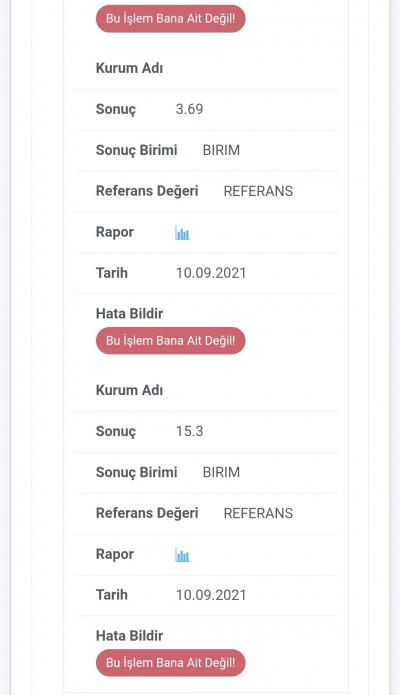This screenshot has height=695, width=400.
Task: Select BIRIM unit text in the 15.3 record
Action: pyautogui.click(x=221, y=472)
